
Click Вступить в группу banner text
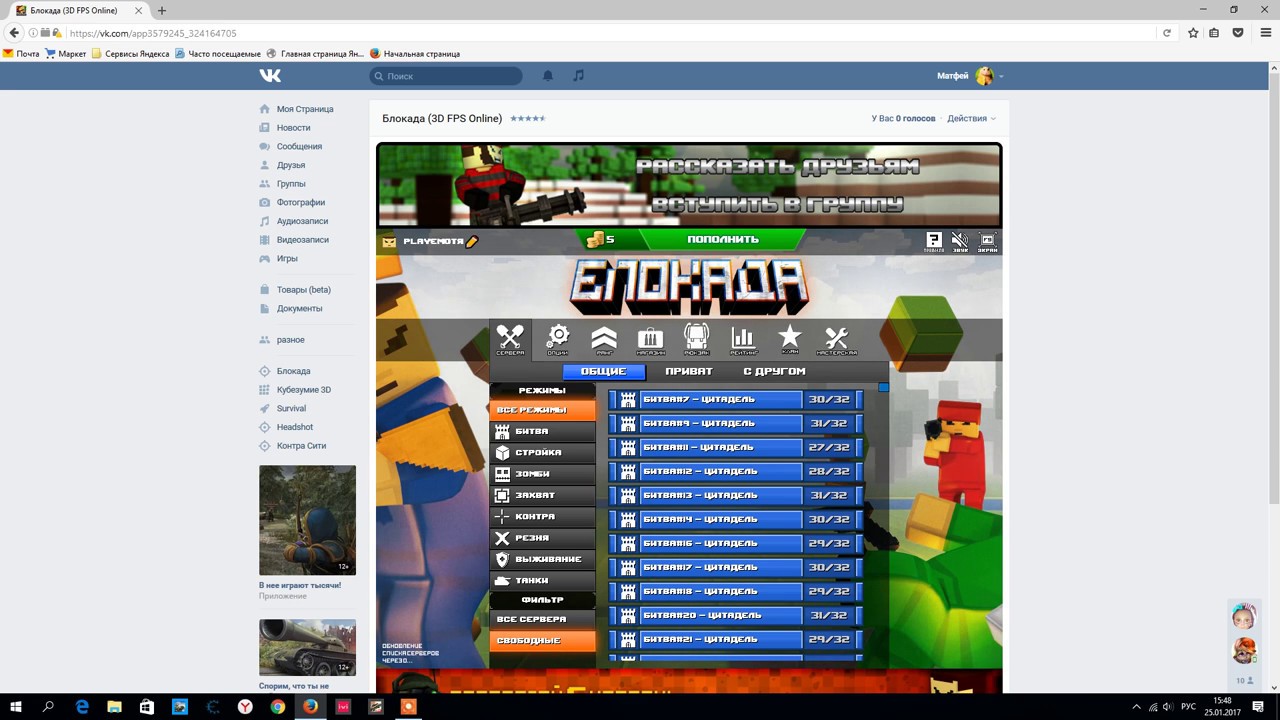(x=777, y=204)
